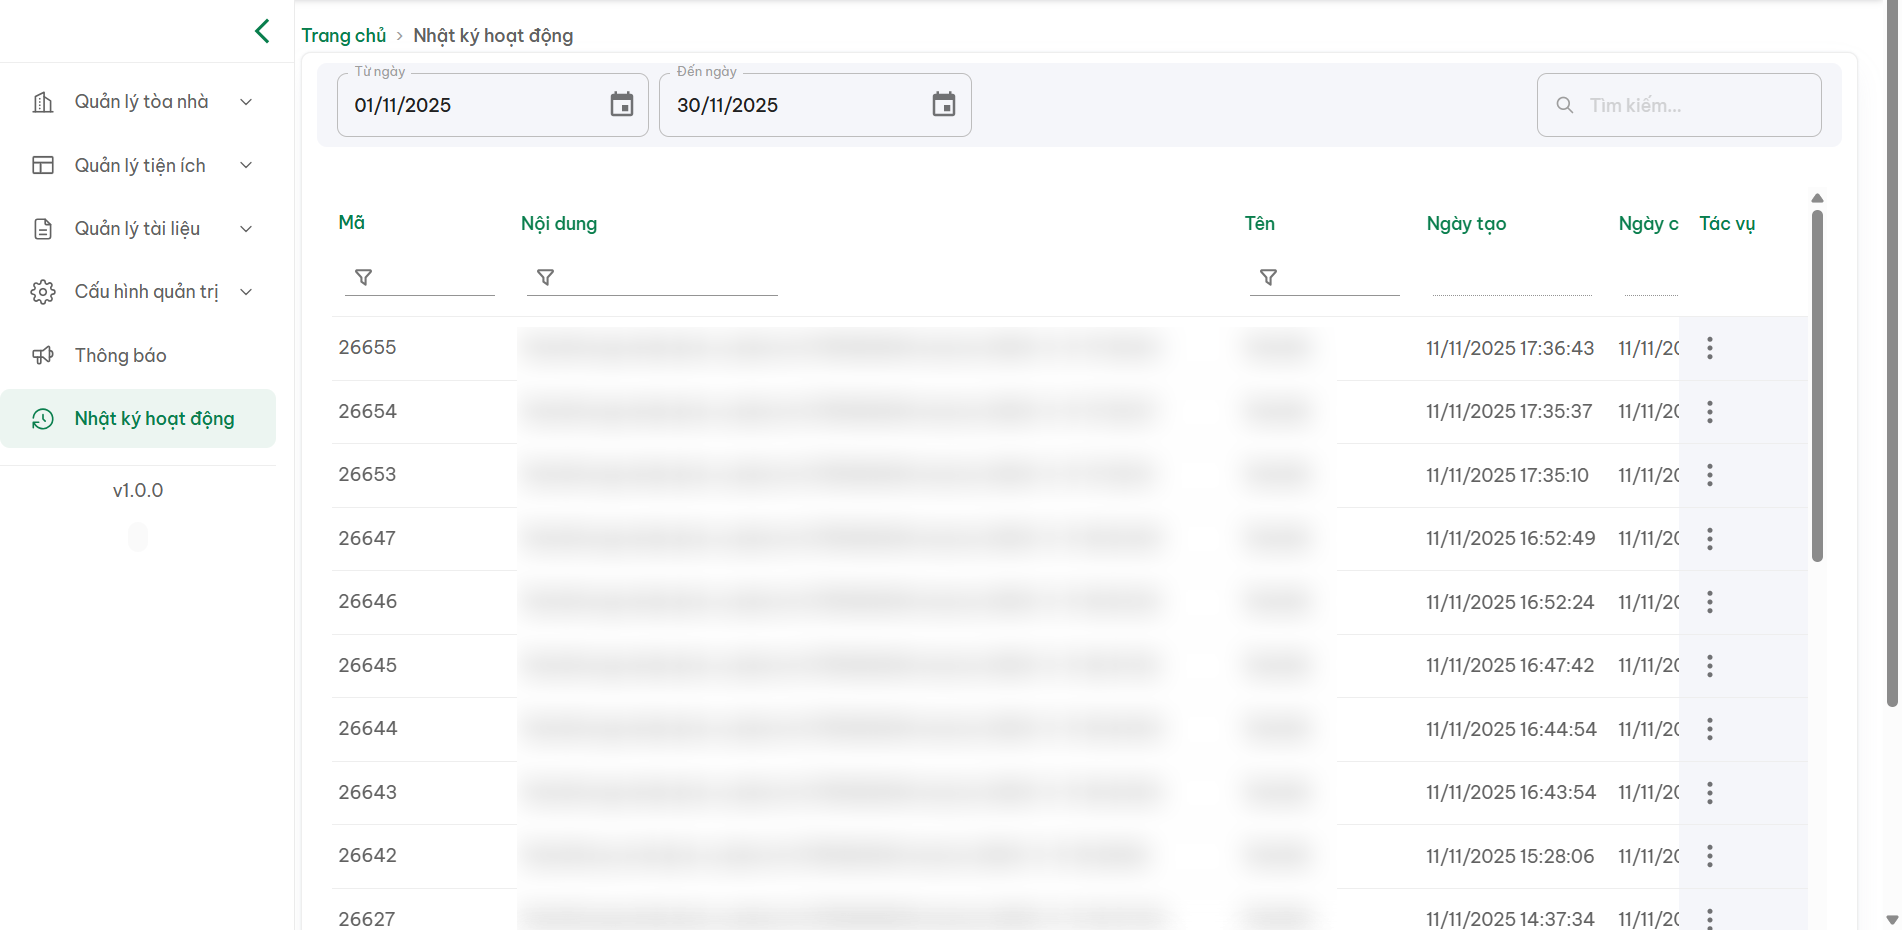Viewport: 1902px width, 930px height.
Task: Open three-dot menu for row 26643
Action: 1709,793
